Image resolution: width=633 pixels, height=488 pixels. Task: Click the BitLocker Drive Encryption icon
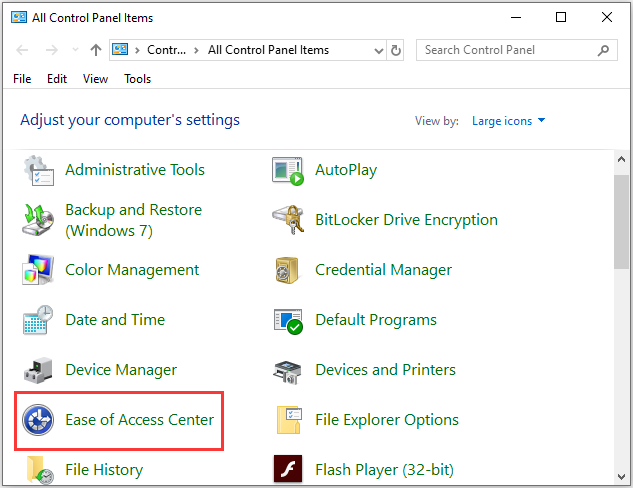tap(288, 220)
